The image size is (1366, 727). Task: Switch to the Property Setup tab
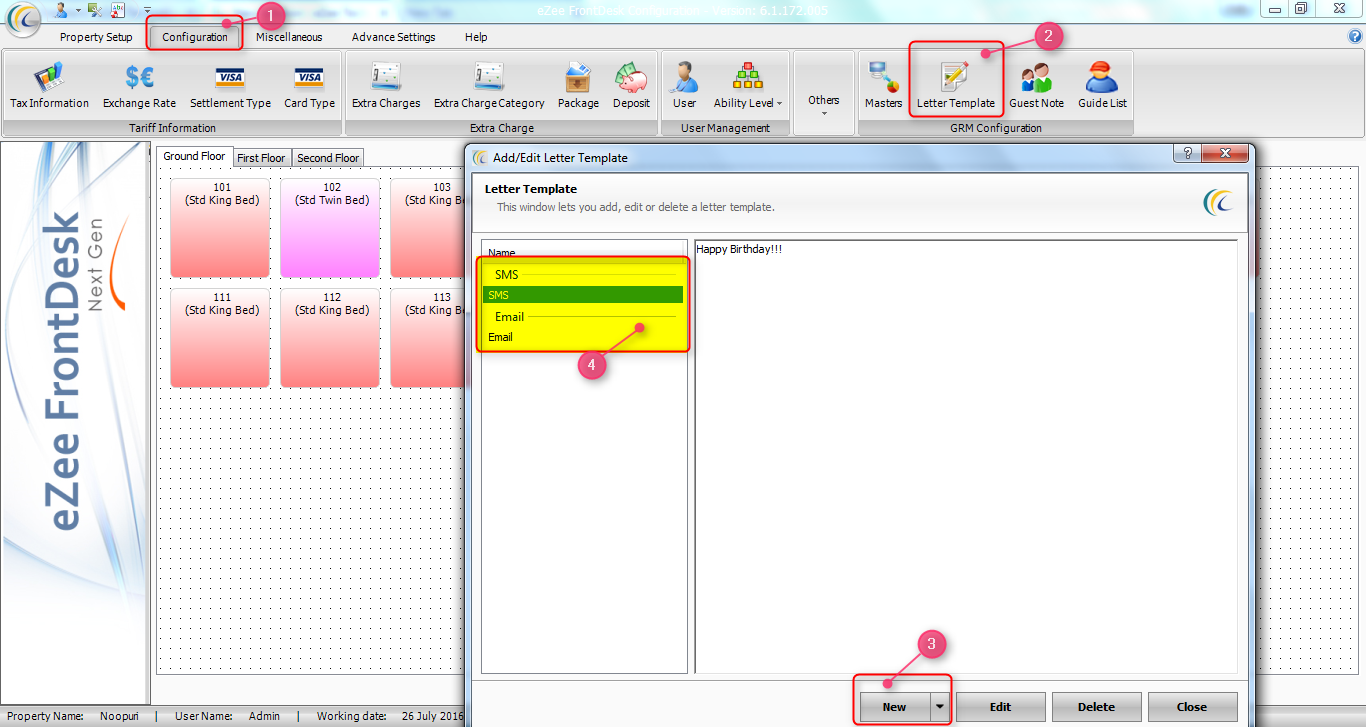coord(96,37)
